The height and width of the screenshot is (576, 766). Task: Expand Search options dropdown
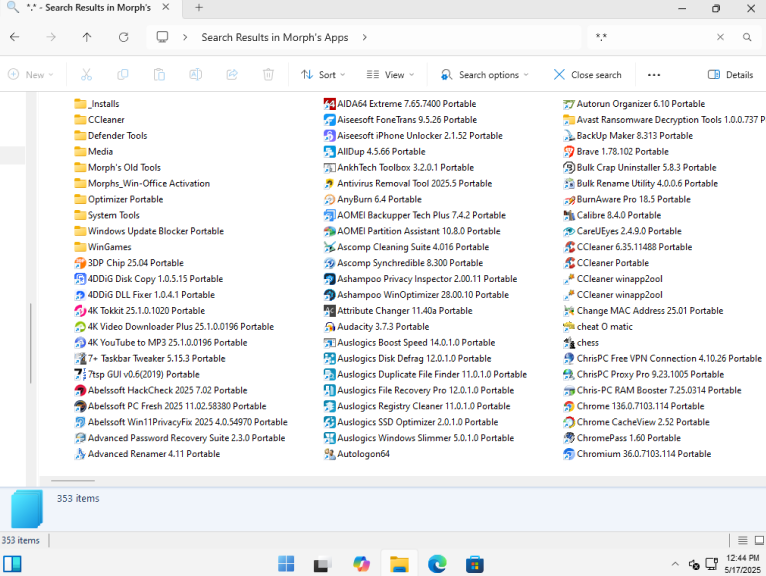coord(485,75)
